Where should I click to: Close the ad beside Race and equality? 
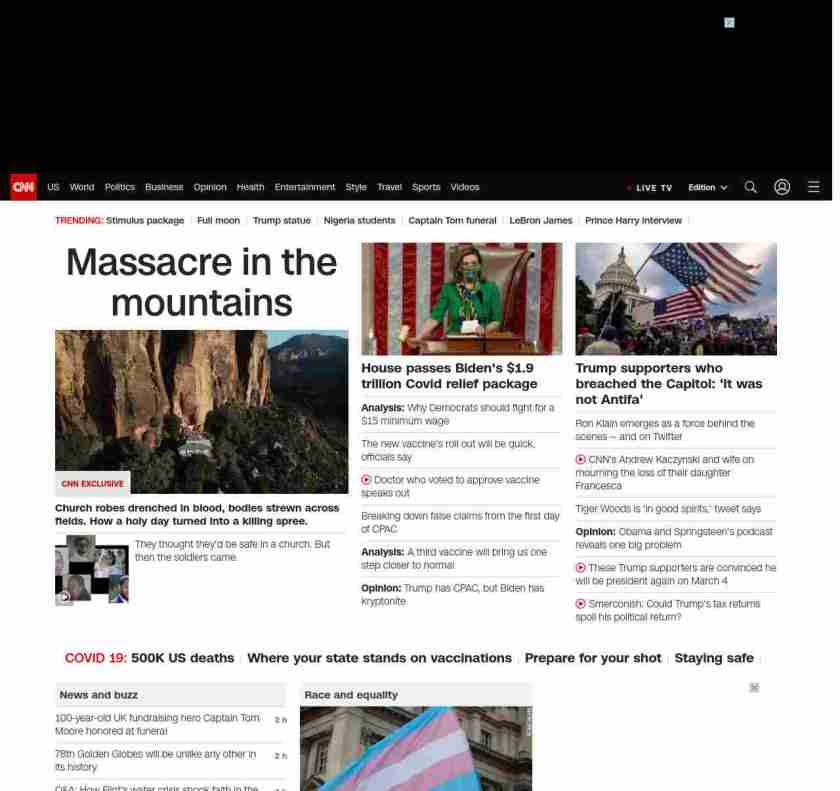point(754,688)
